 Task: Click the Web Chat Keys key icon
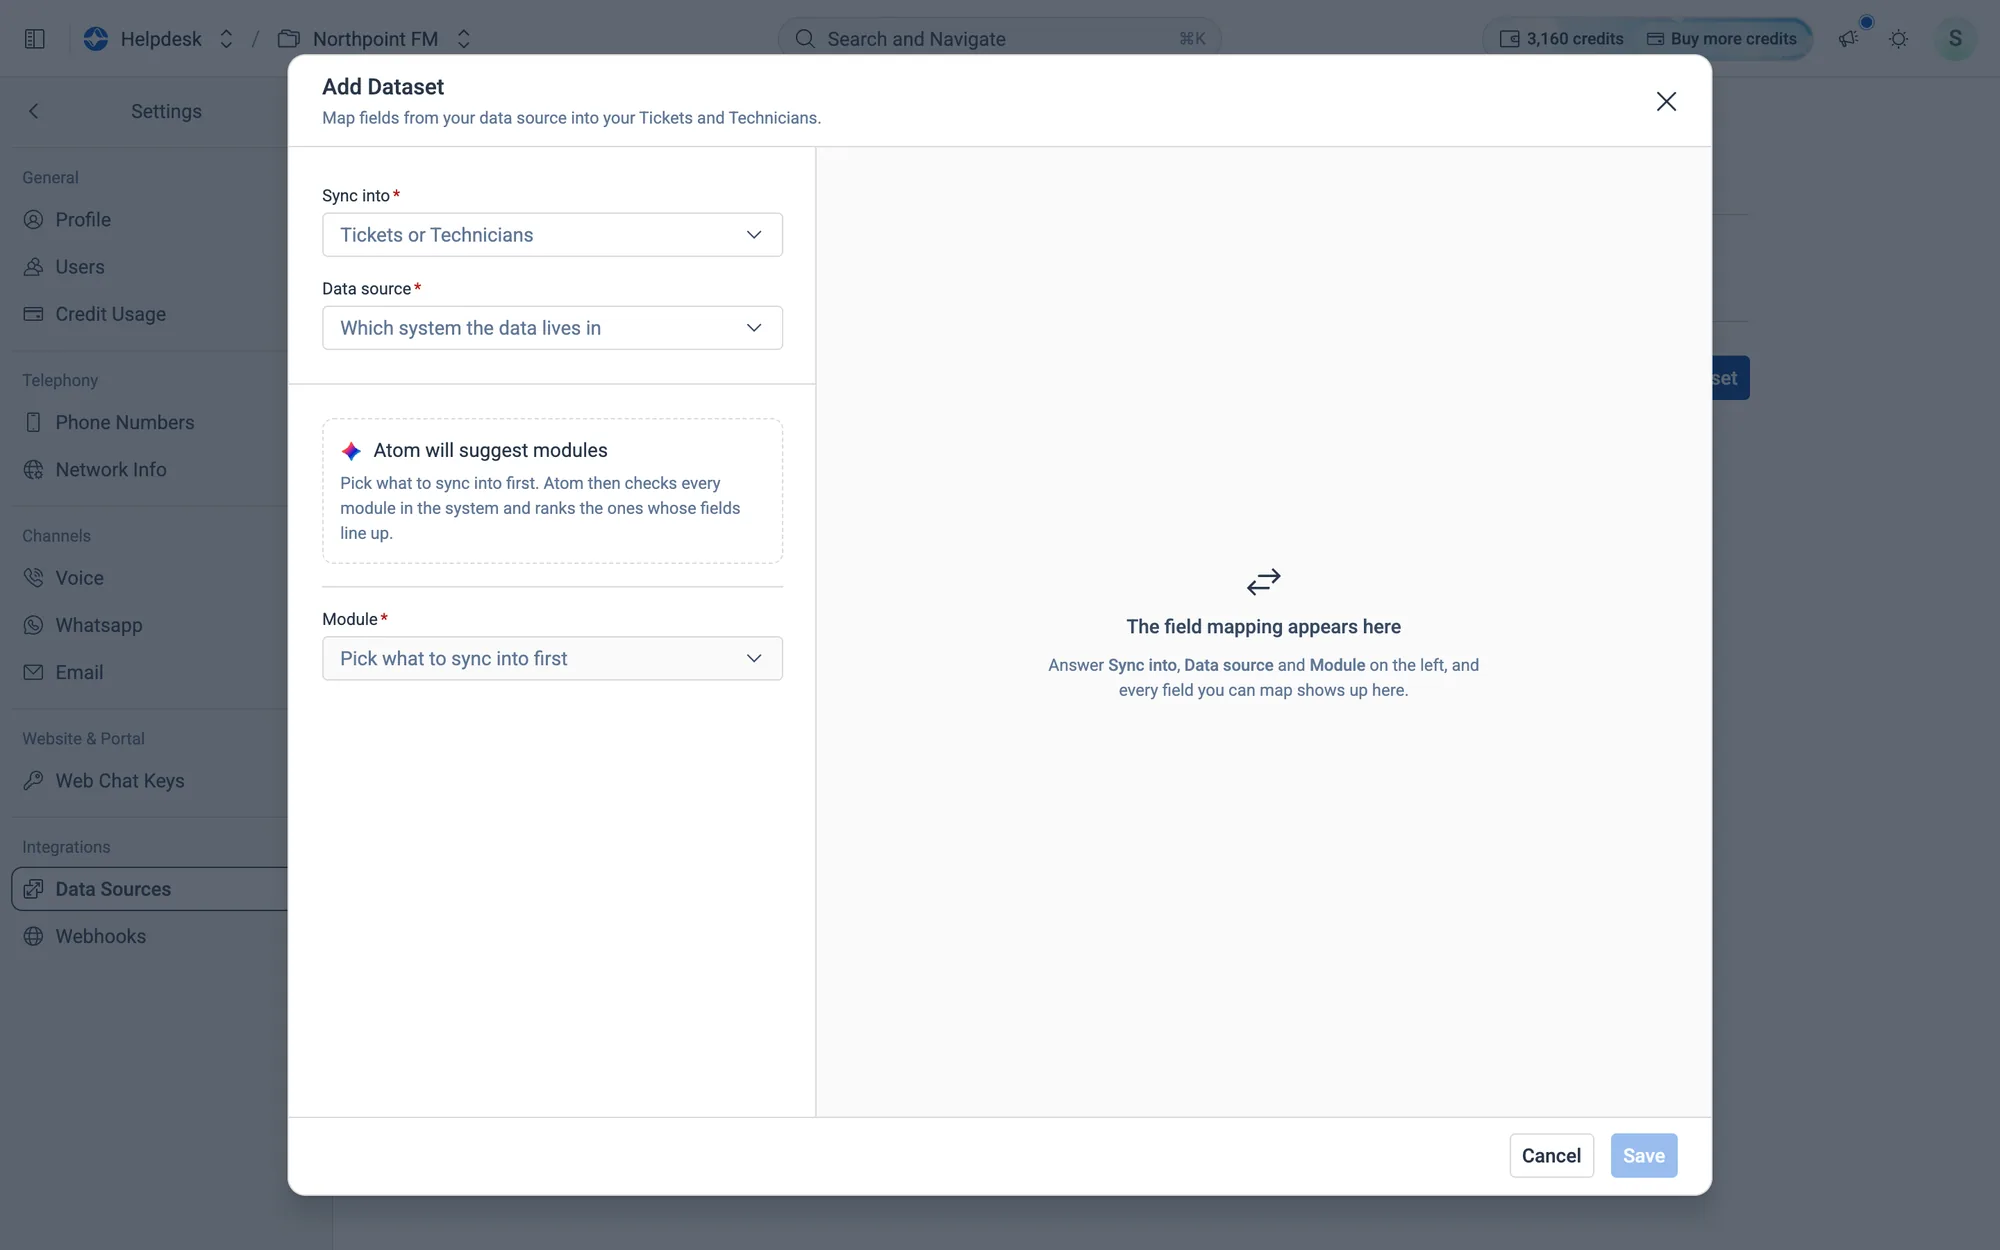pyautogui.click(x=34, y=781)
